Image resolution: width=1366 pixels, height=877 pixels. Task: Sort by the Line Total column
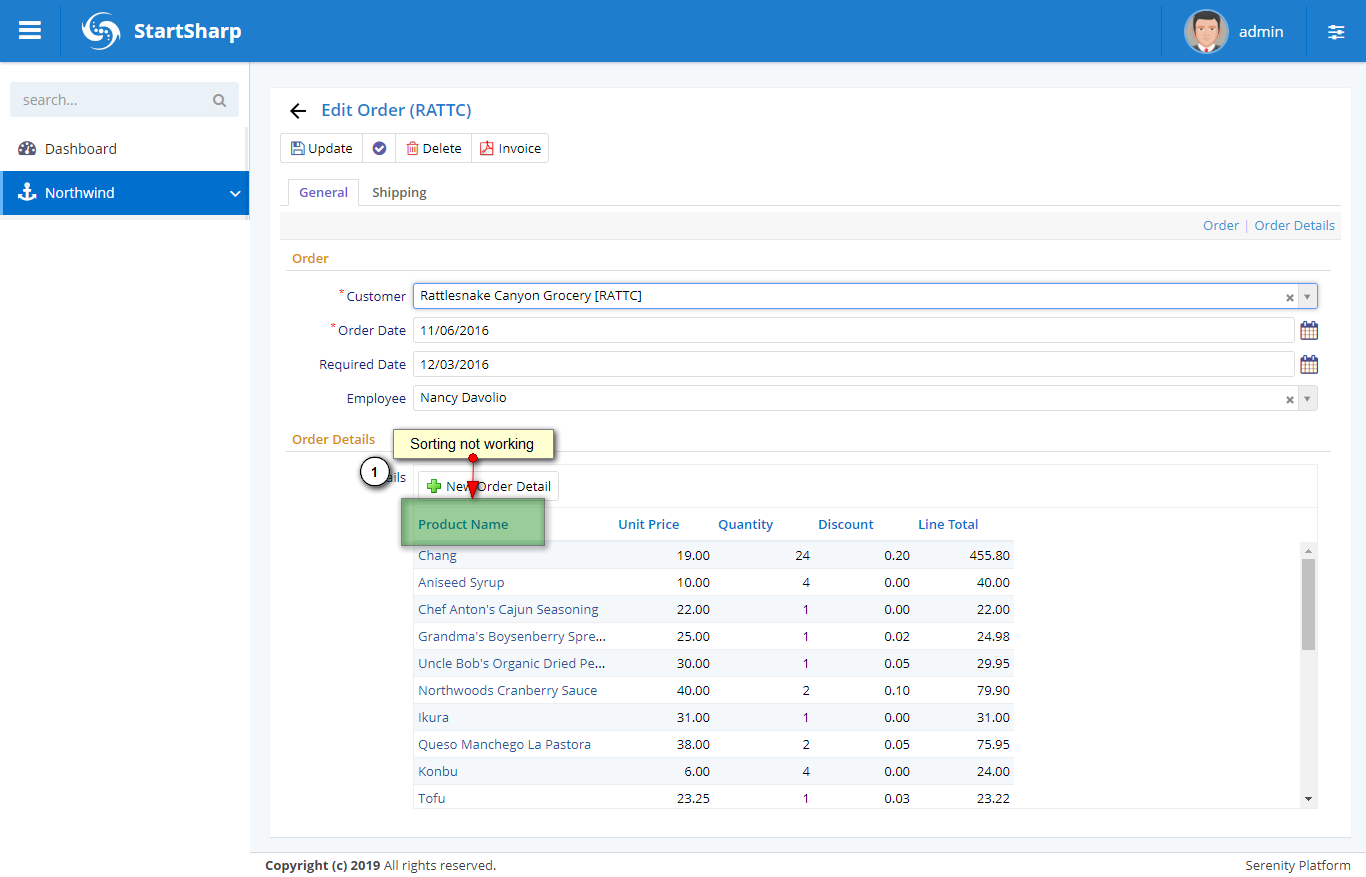(x=948, y=524)
